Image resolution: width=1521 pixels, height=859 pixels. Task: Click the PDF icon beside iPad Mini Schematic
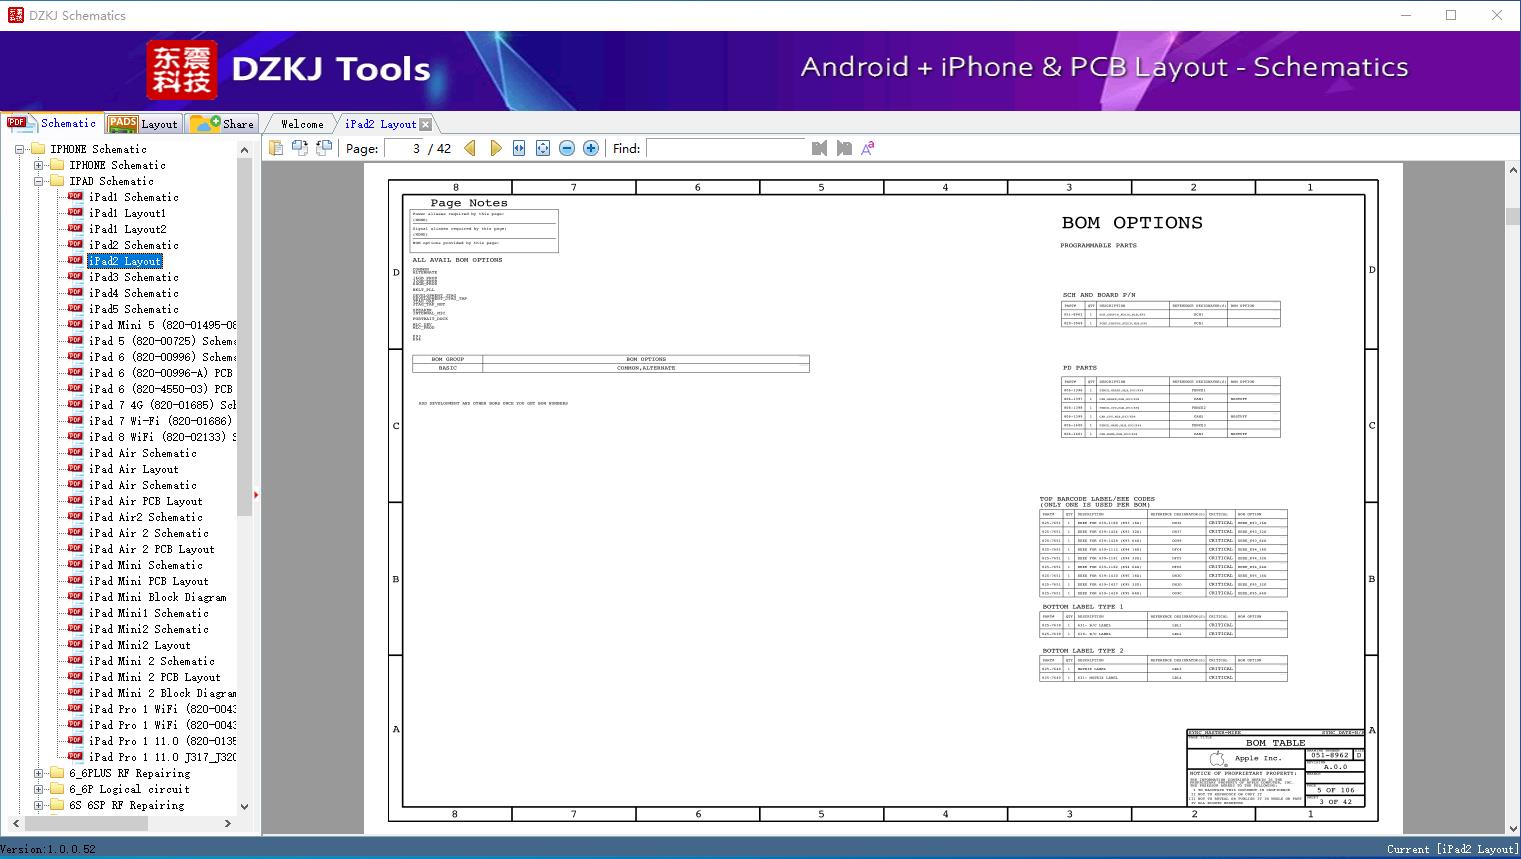point(75,565)
